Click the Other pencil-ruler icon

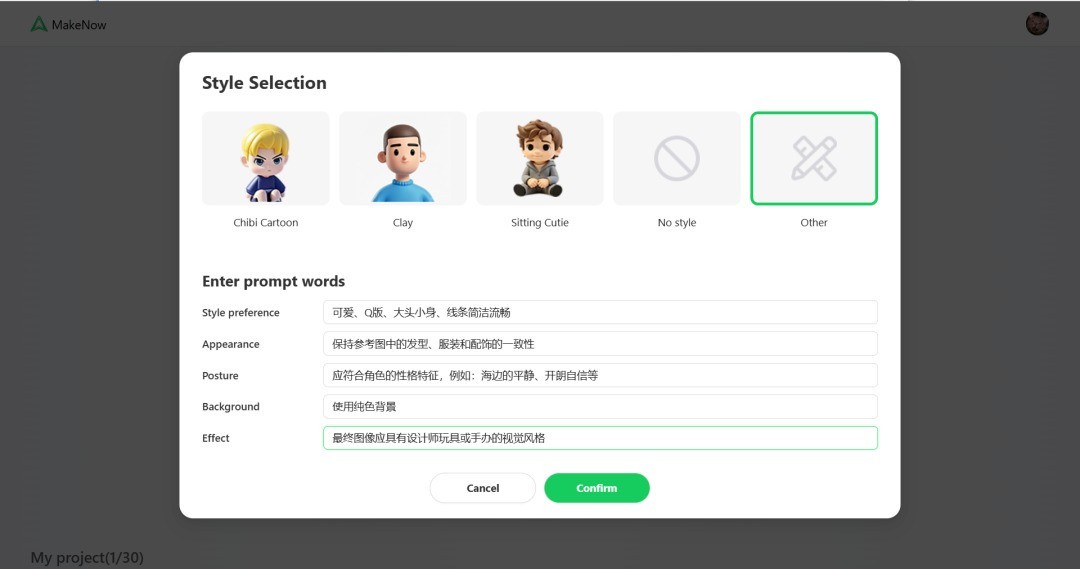[814, 158]
